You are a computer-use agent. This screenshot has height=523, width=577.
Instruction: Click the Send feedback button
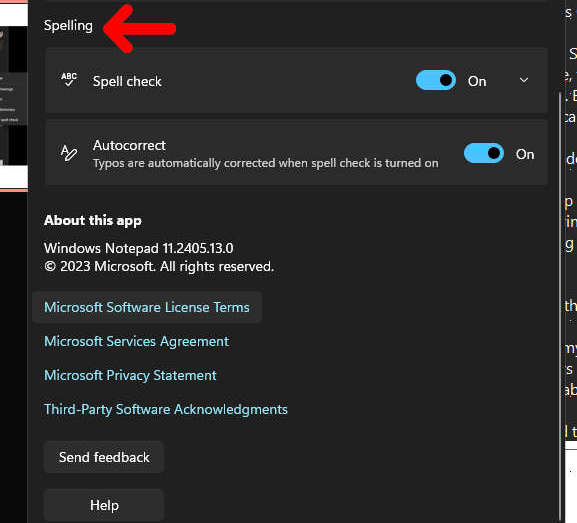click(x=104, y=457)
